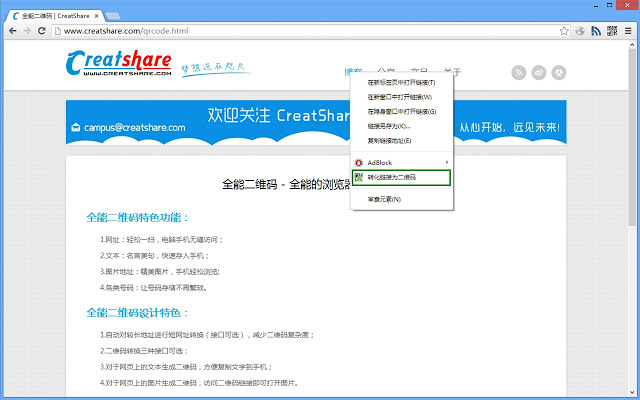
Task: Click the browser forward arrow
Action: pyautogui.click(x=27, y=31)
